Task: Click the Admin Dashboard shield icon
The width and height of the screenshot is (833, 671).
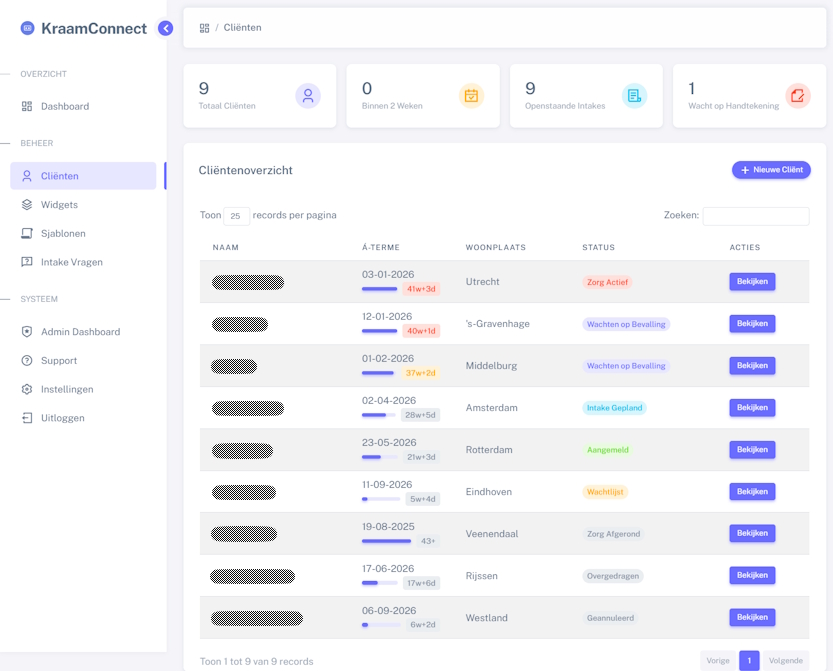Action: tap(27, 332)
